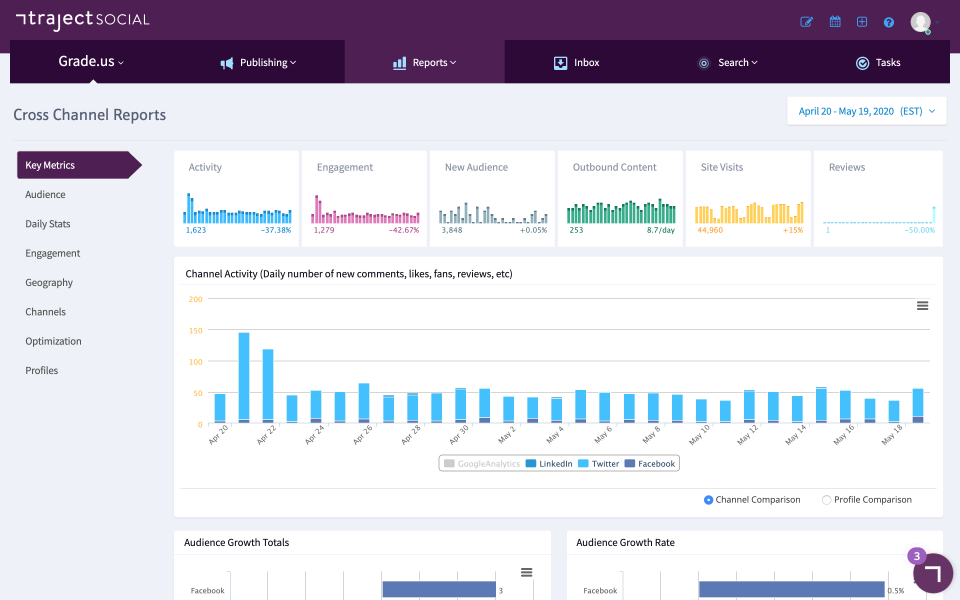The width and height of the screenshot is (960, 600).
Task: Click the floating chat widget with badge 3
Action: pos(932,573)
